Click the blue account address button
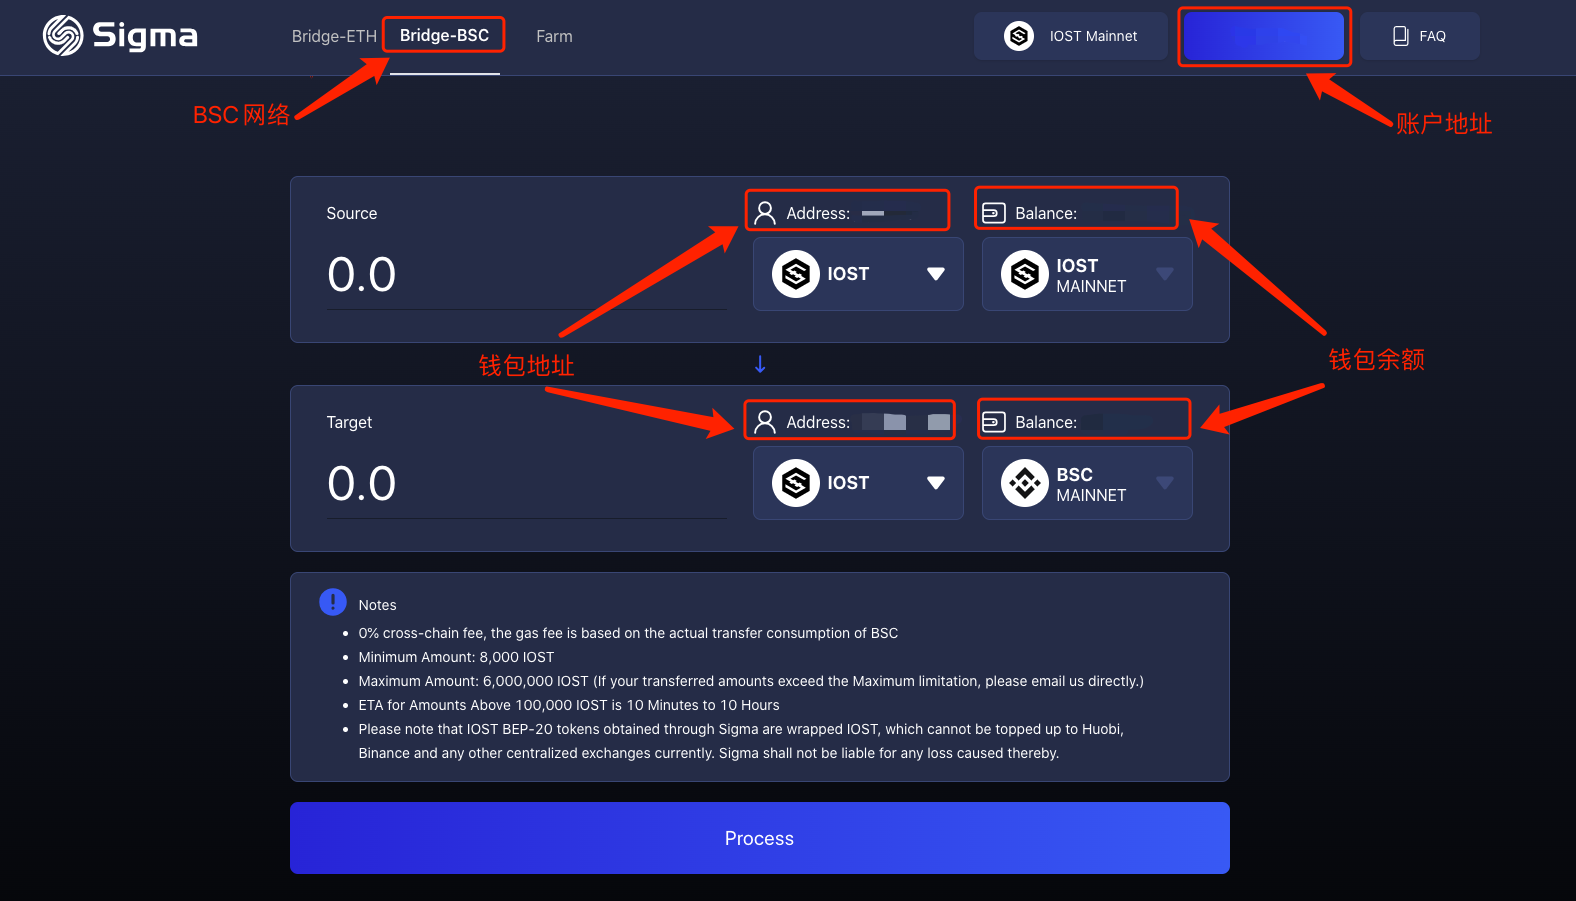 (1264, 36)
